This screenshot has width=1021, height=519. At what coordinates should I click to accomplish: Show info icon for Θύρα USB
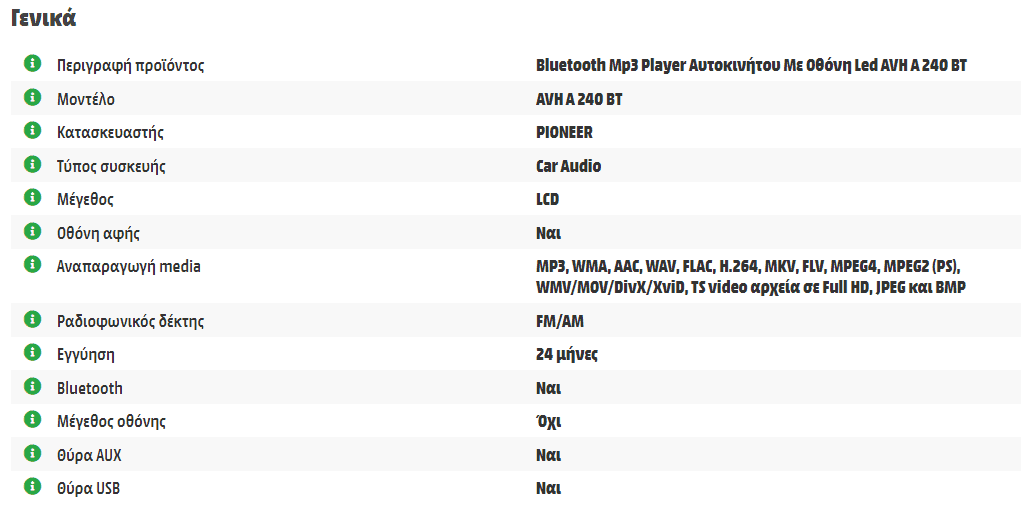pyautogui.click(x=32, y=487)
